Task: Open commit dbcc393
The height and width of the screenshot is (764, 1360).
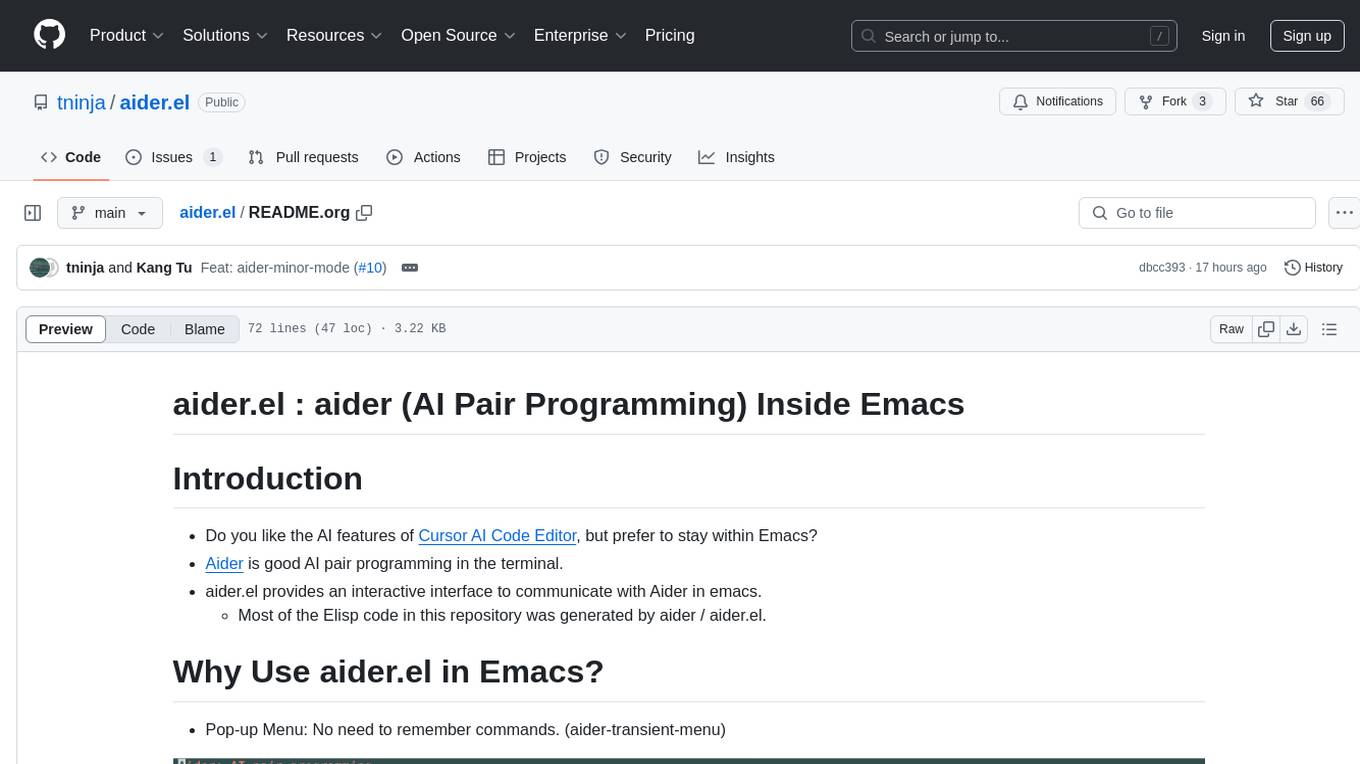Action: click(1161, 268)
